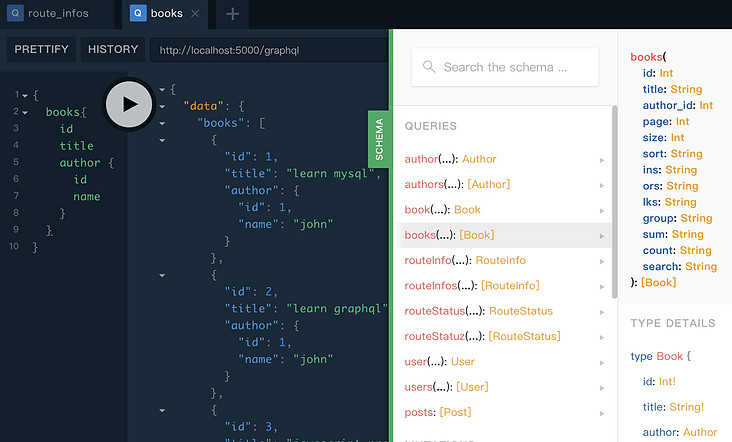This screenshot has width=732, height=442.
Task: Edit the localhost graphql endpoint URL field
Action: pos(265,50)
